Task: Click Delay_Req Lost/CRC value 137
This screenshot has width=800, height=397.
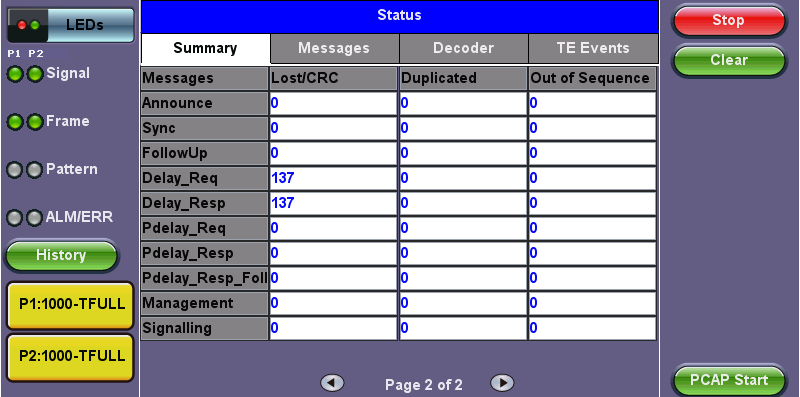Action: pos(333,179)
